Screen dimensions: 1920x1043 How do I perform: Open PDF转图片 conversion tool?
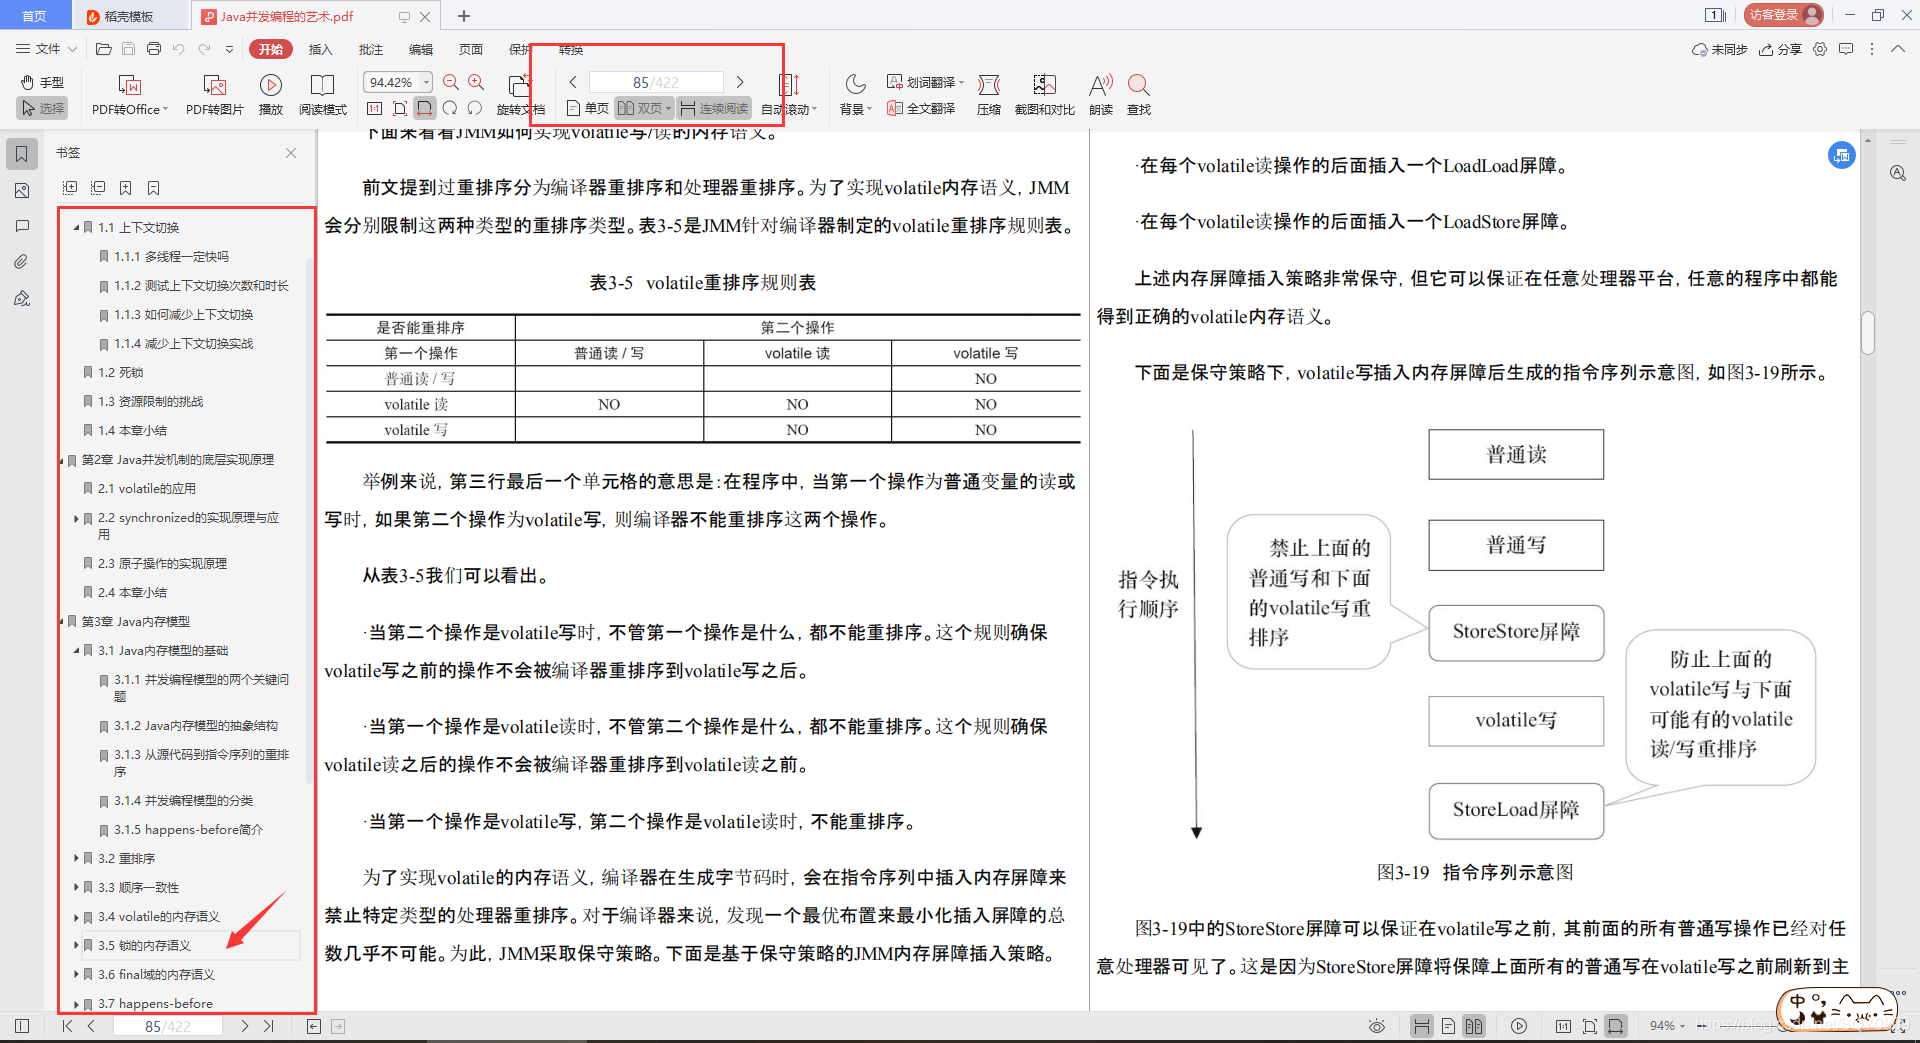point(213,94)
